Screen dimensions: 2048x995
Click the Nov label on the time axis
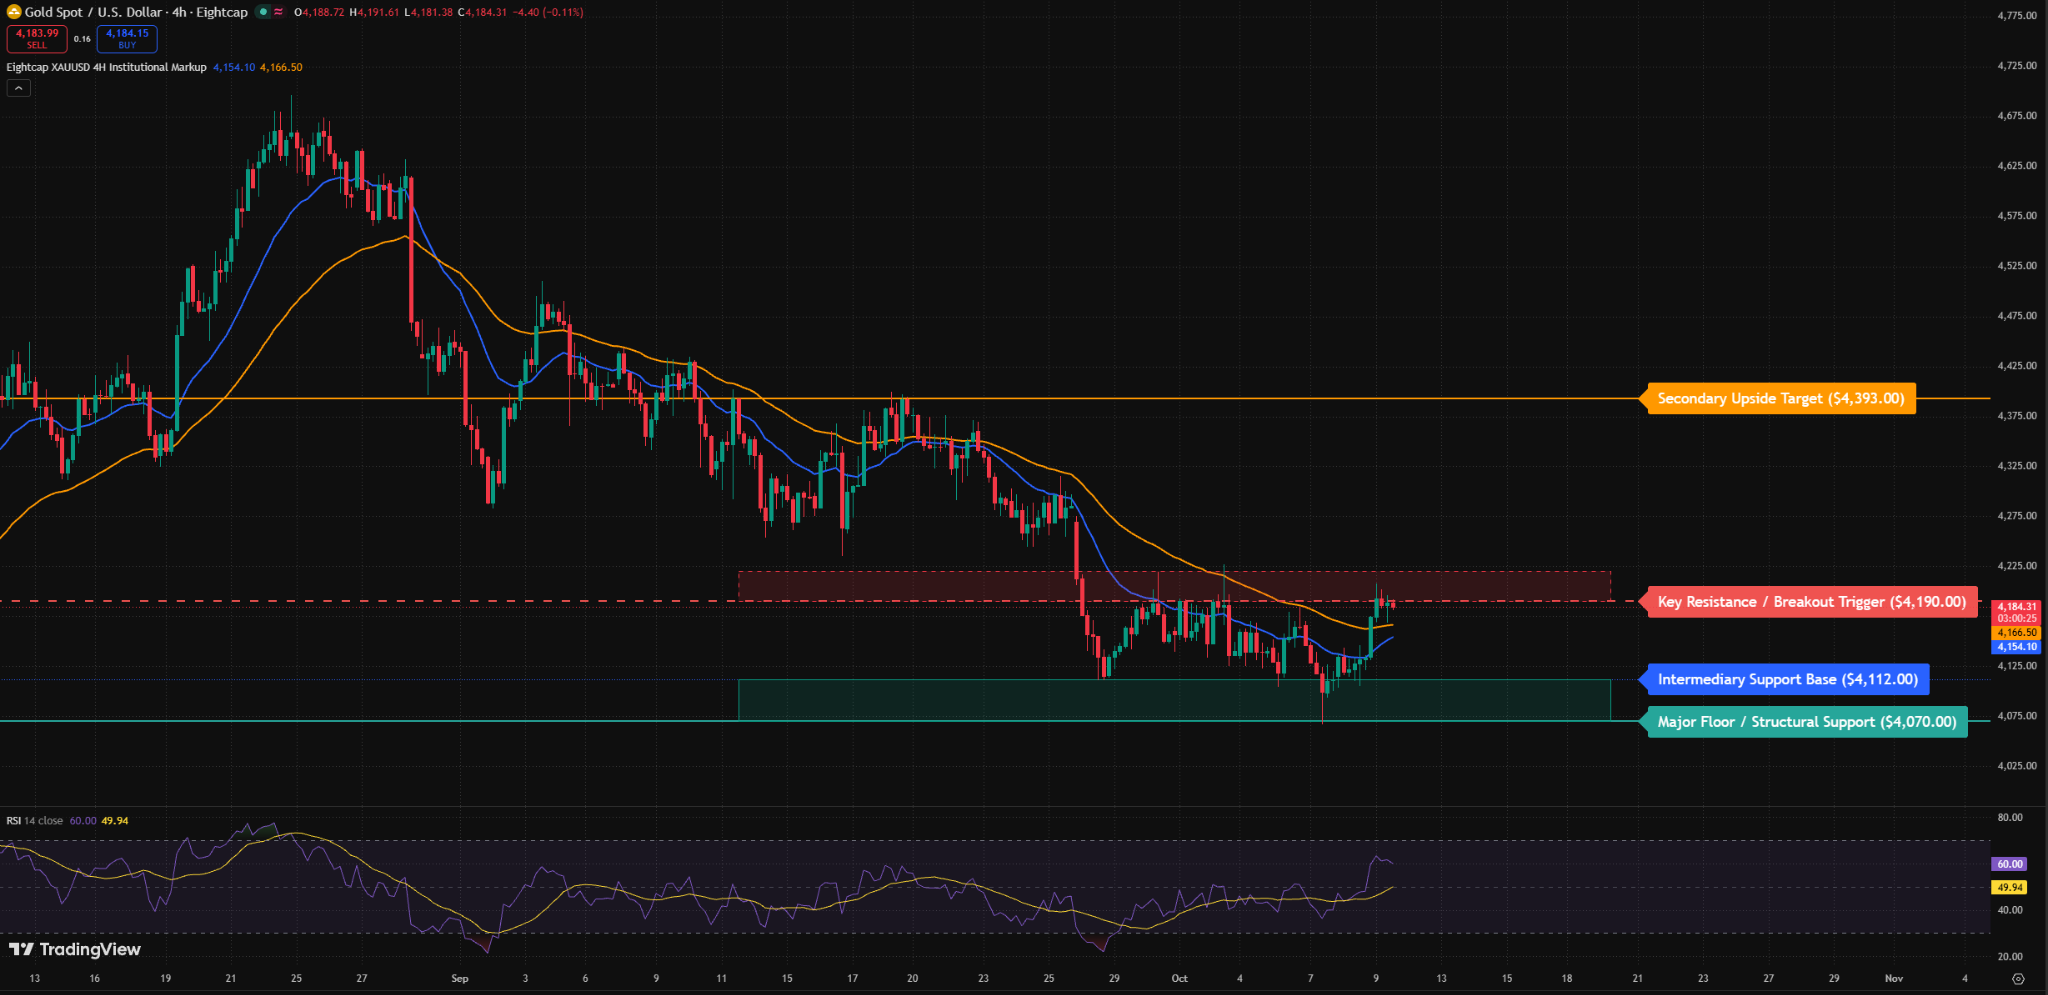pyautogui.click(x=1893, y=978)
